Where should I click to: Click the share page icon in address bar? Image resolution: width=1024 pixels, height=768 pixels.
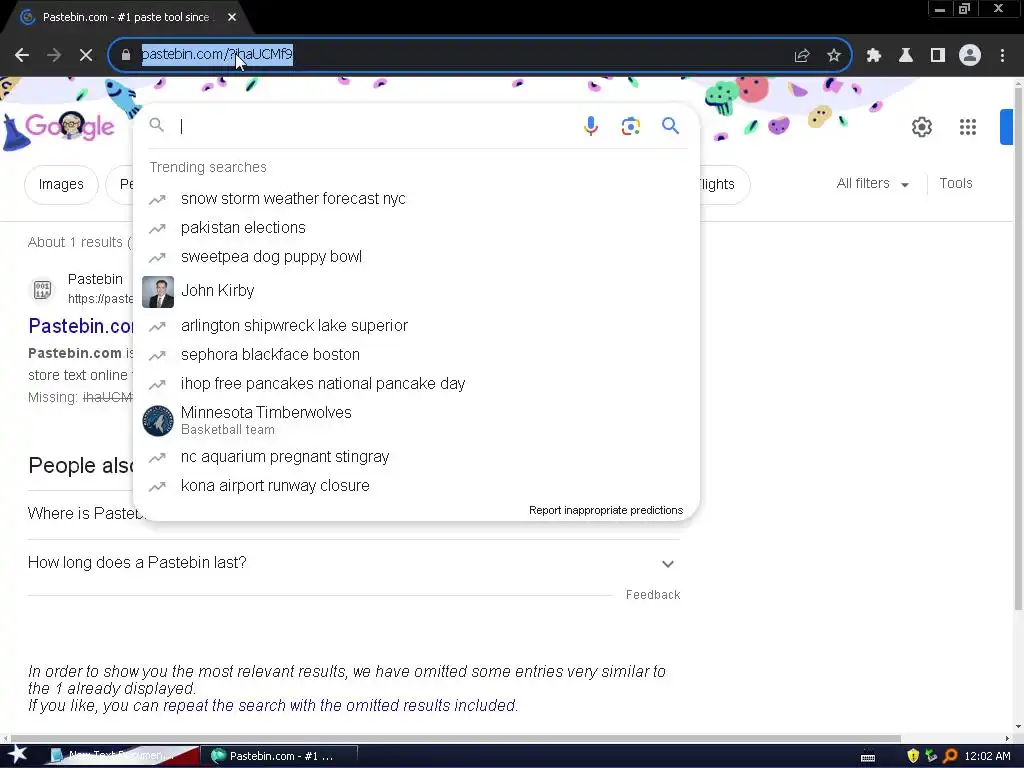(x=802, y=56)
